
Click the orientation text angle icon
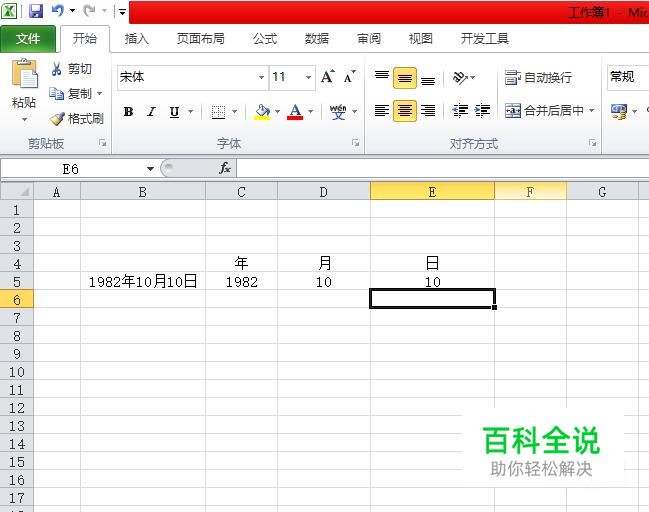tap(460, 77)
